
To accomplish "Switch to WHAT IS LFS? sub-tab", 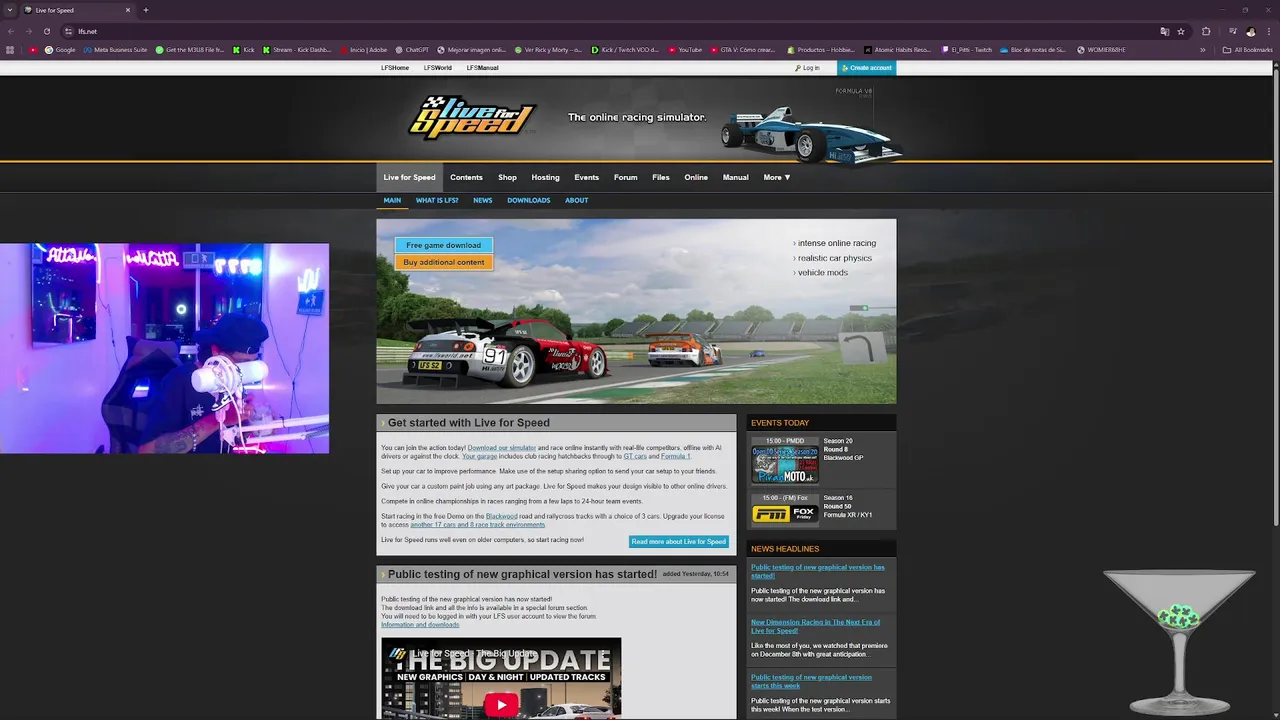I will click(437, 200).
